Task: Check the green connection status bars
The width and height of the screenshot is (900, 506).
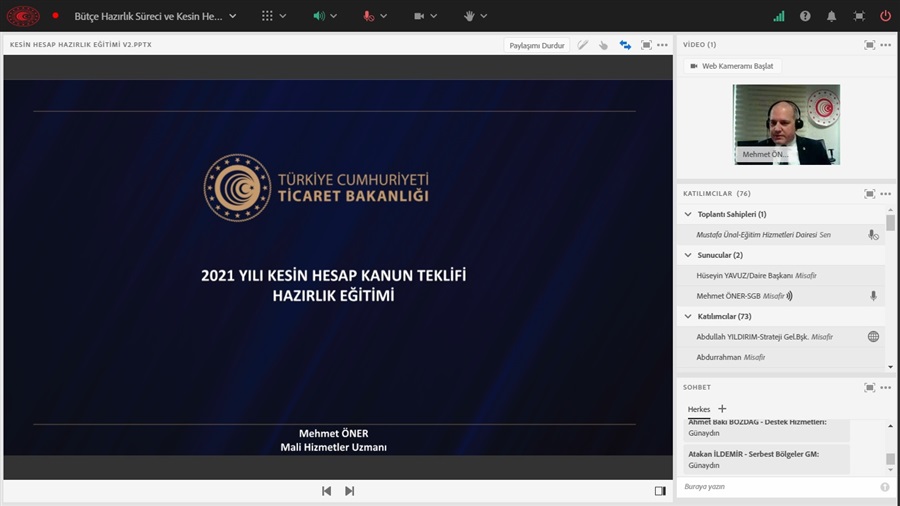Action: coord(779,16)
